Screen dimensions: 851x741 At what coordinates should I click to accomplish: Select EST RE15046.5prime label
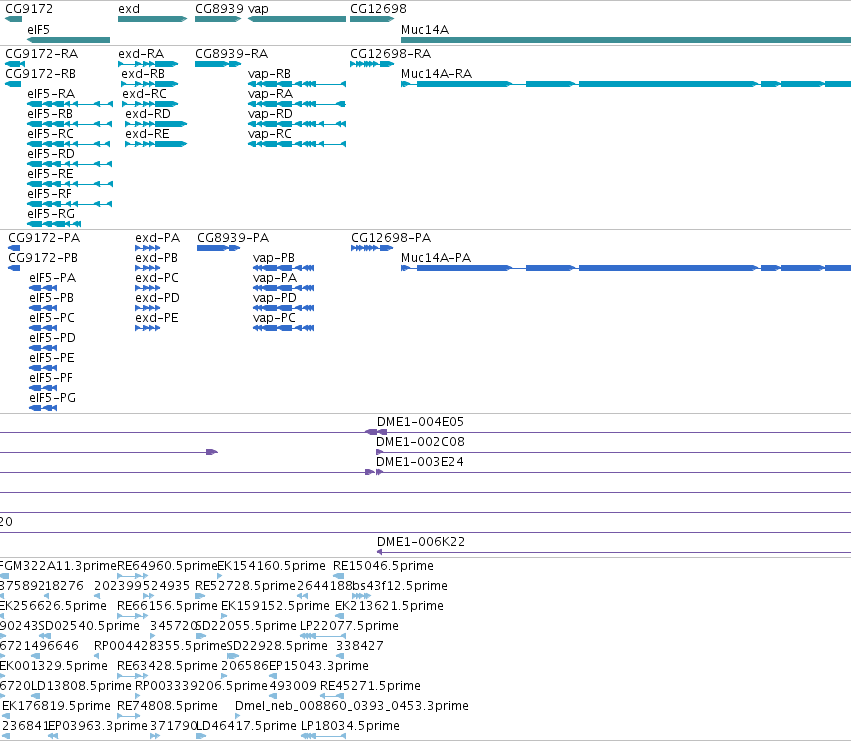[384, 566]
